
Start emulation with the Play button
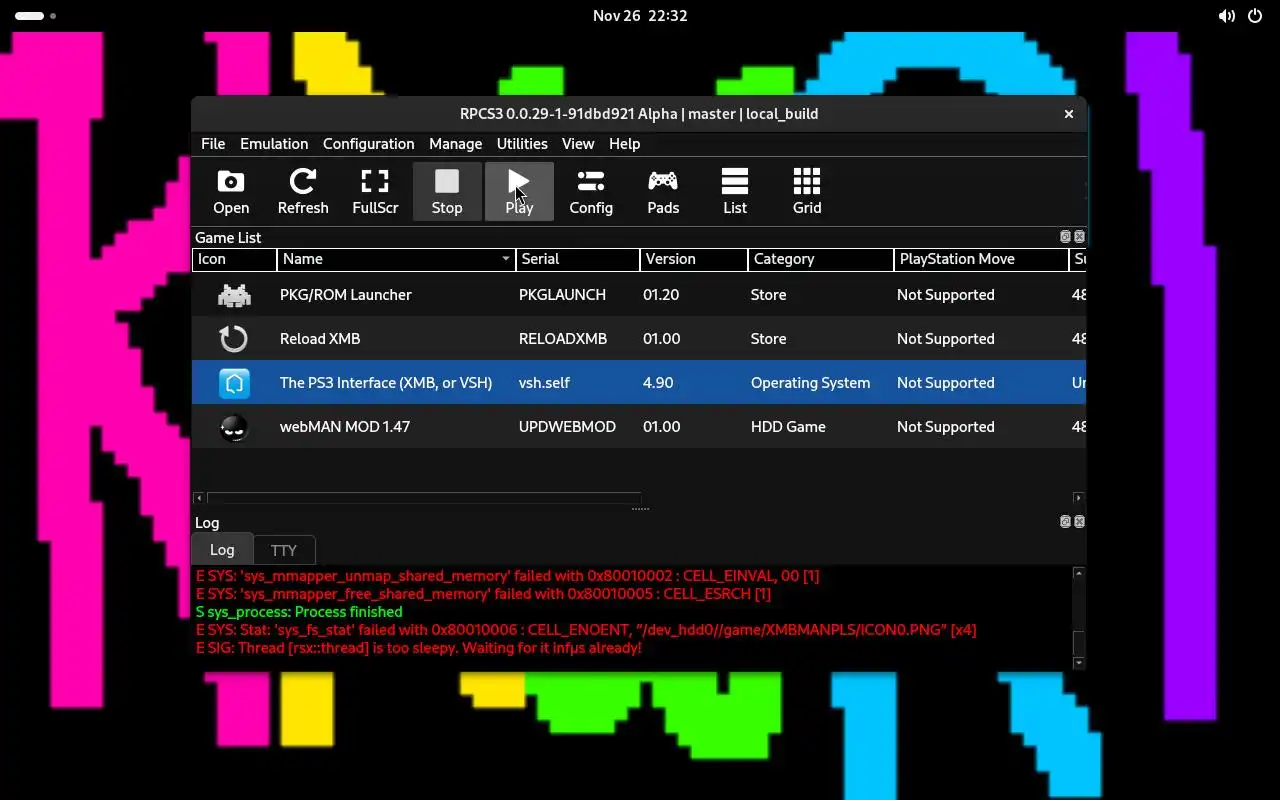pos(519,191)
